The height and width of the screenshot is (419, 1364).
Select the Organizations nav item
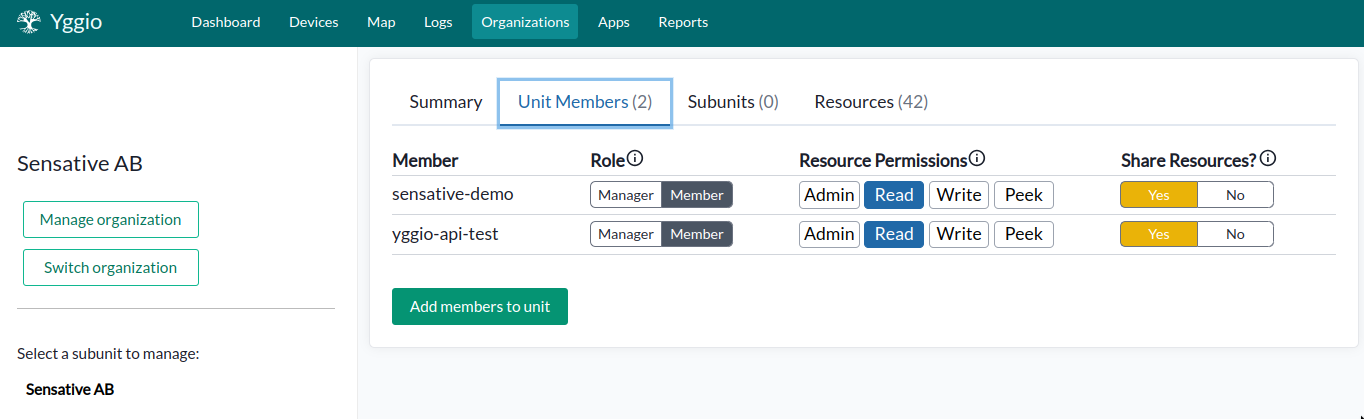[525, 22]
